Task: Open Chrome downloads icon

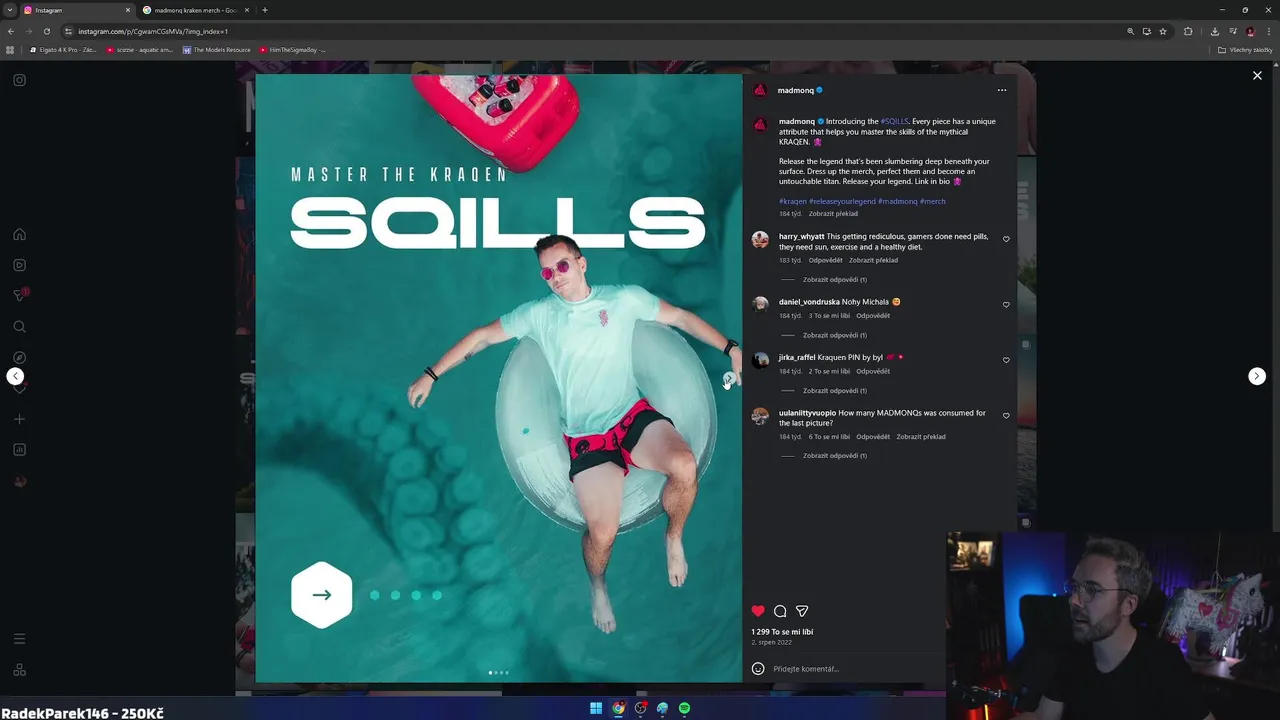Action: pyautogui.click(x=1214, y=31)
